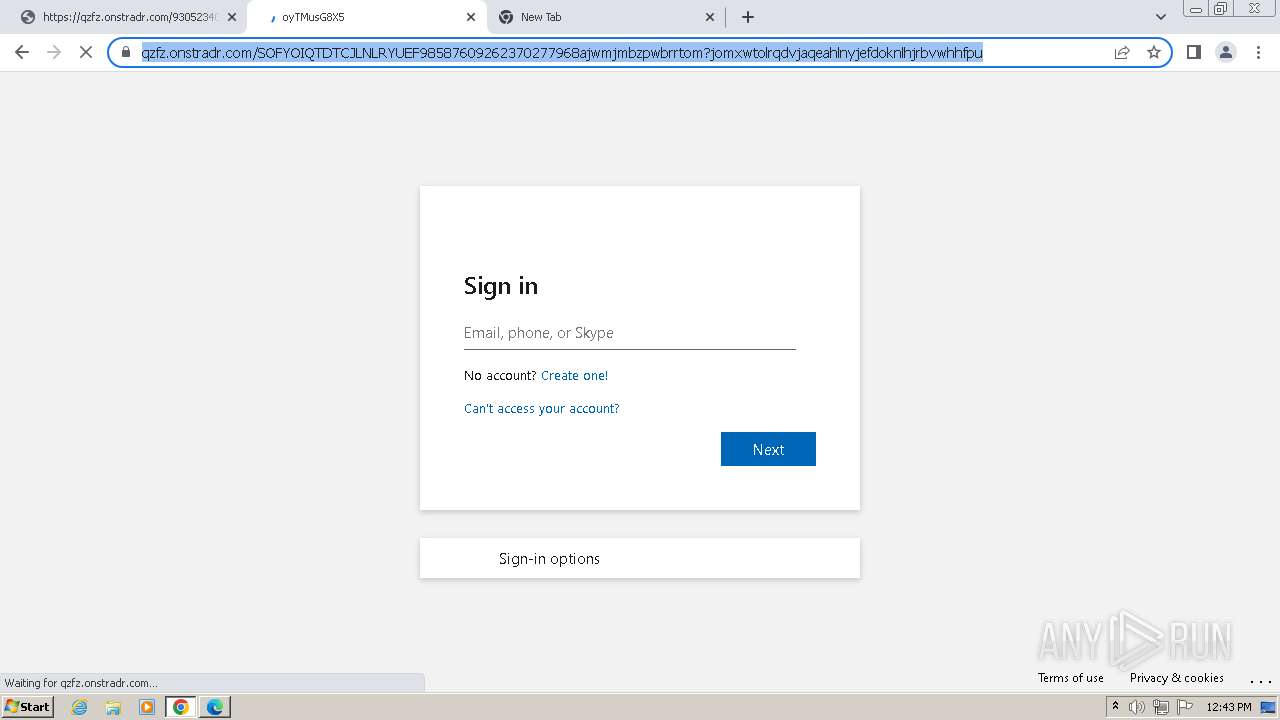Focus the Email, phone, or Skype field
Image resolution: width=1280 pixels, height=720 pixels.
[630, 333]
